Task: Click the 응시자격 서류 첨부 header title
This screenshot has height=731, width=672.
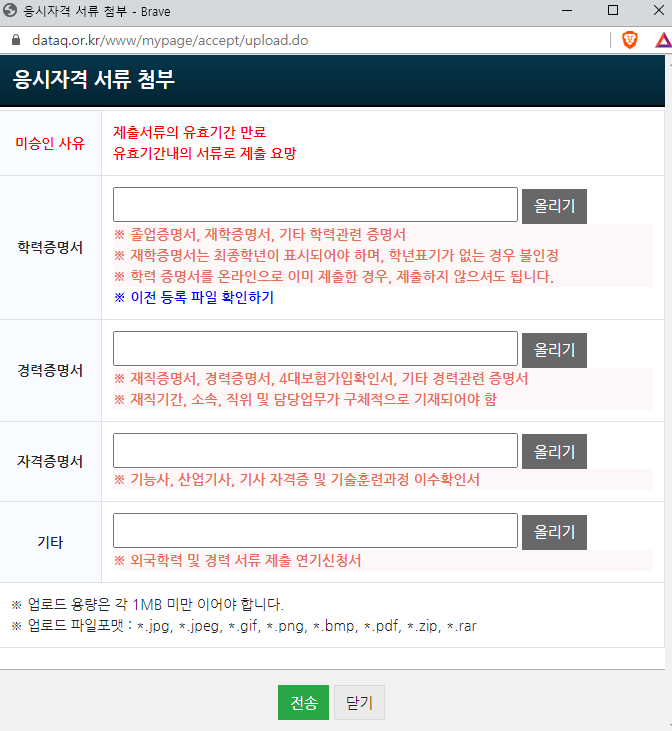Action: tap(93, 79)
